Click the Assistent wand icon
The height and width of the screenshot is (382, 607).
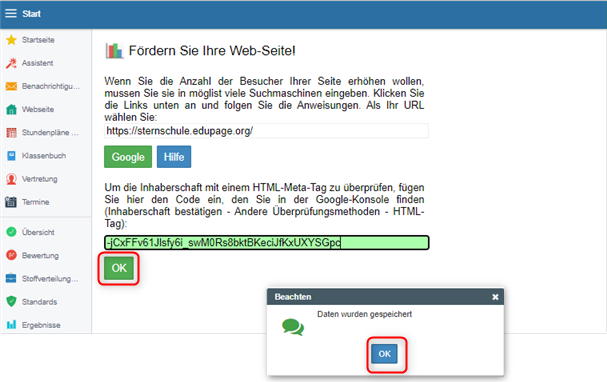click(12, 63)
